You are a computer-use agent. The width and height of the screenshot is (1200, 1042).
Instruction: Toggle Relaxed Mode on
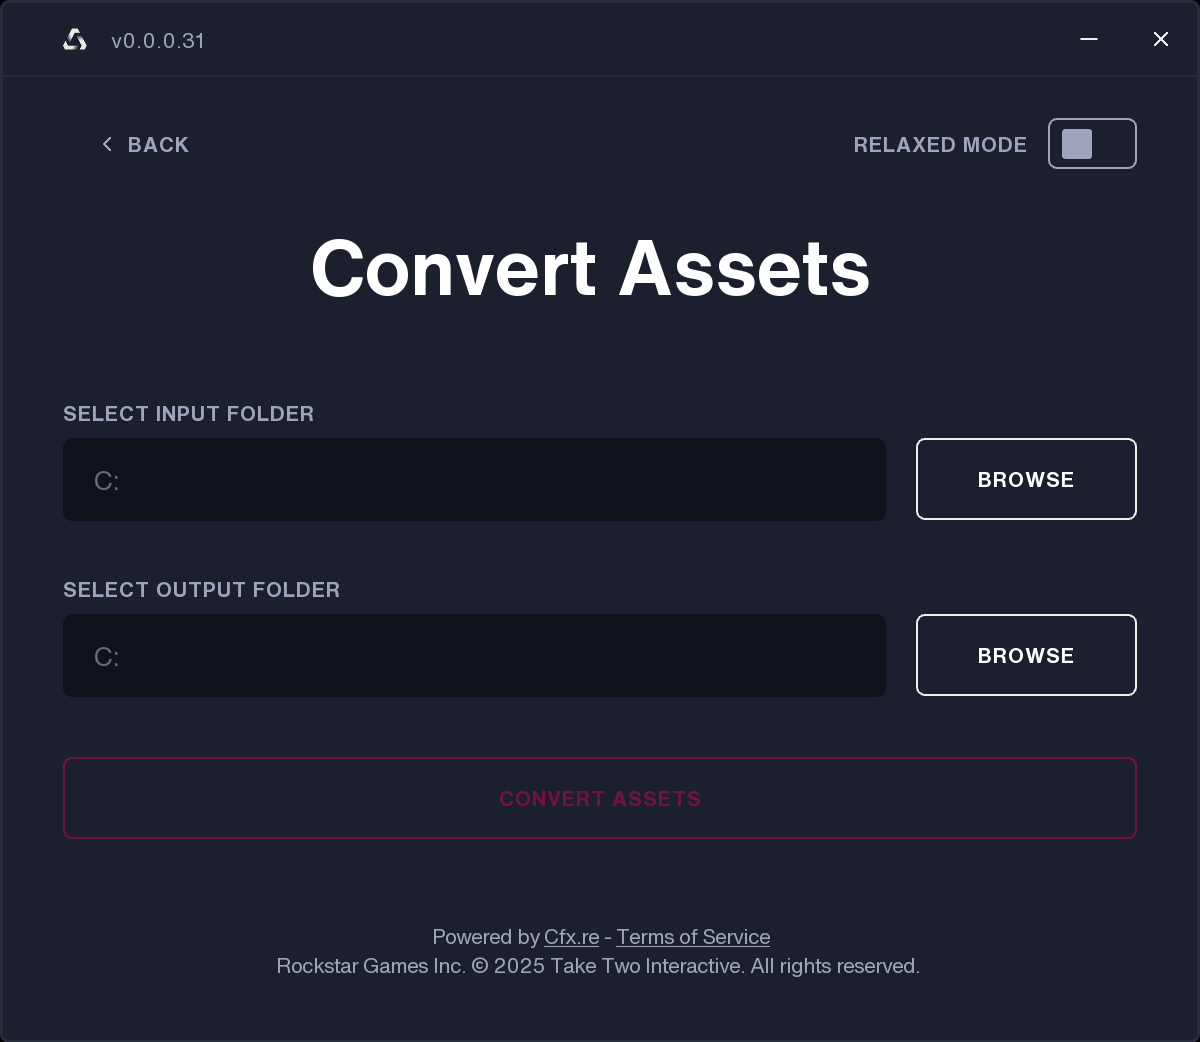click(x=1092, y=143)
